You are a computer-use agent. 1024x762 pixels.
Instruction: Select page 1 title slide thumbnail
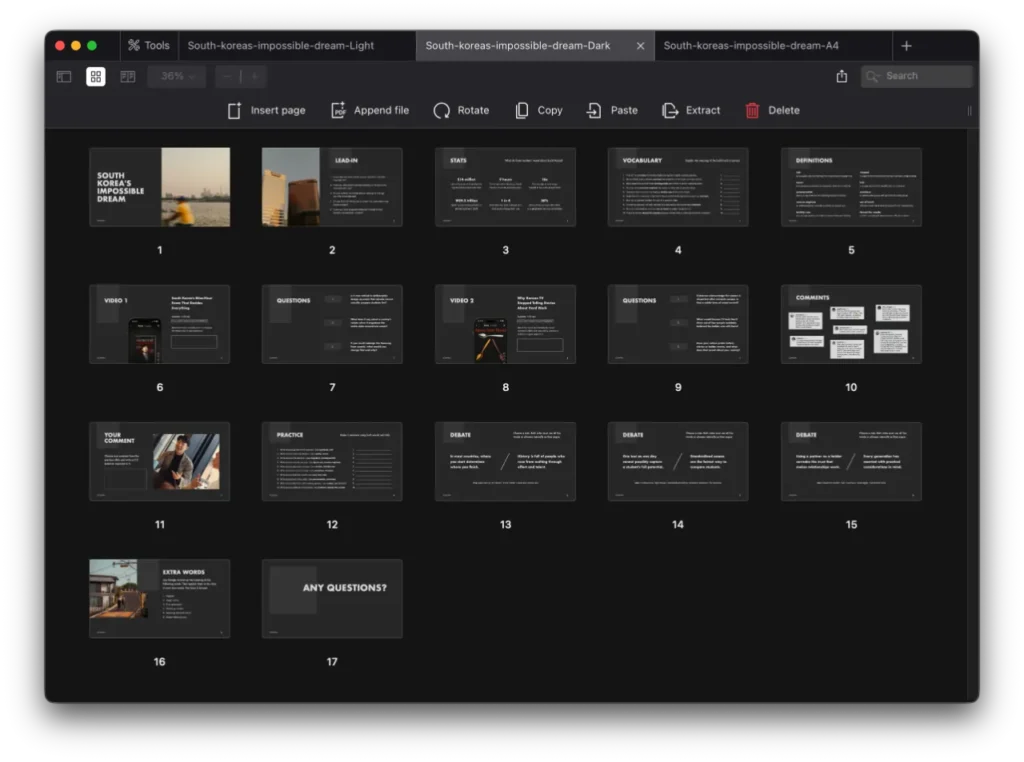click(159, 187)
